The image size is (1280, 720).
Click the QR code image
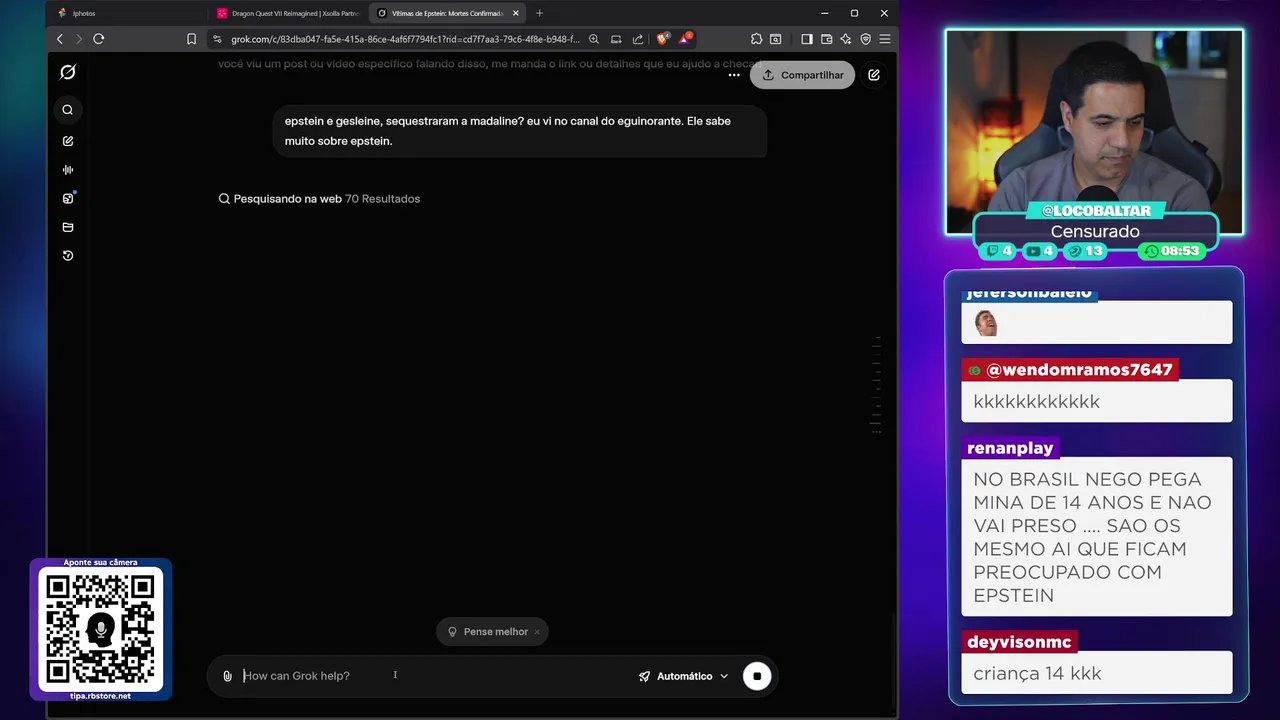pyautogui.click(x=100, y=629)
